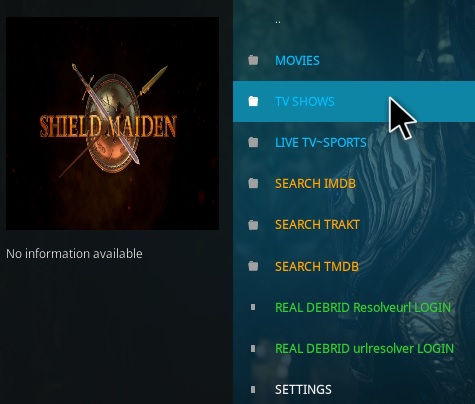The width and height of the screenshot is (475, 404).
Task: Click the small icon beside REAL DEBRID urlresolver LOGIN
Action: coord(253,348)
